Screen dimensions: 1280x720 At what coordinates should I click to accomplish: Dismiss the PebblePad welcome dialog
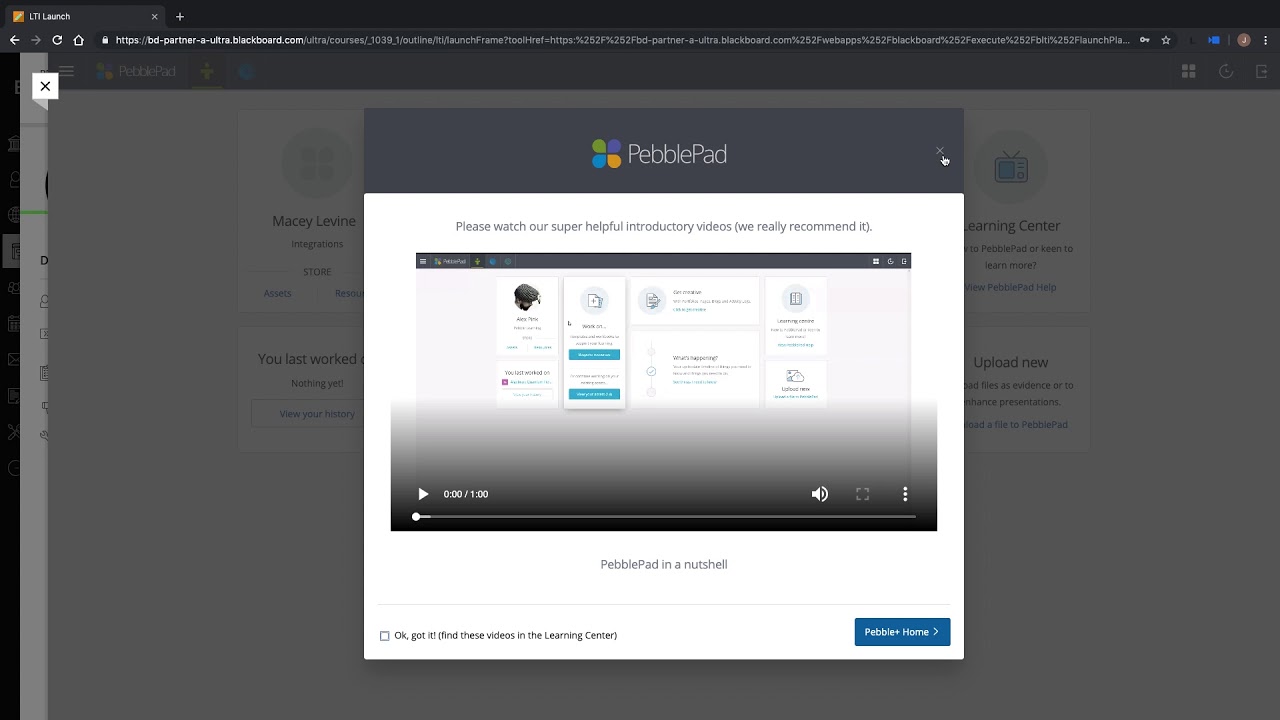coord(940,152)
